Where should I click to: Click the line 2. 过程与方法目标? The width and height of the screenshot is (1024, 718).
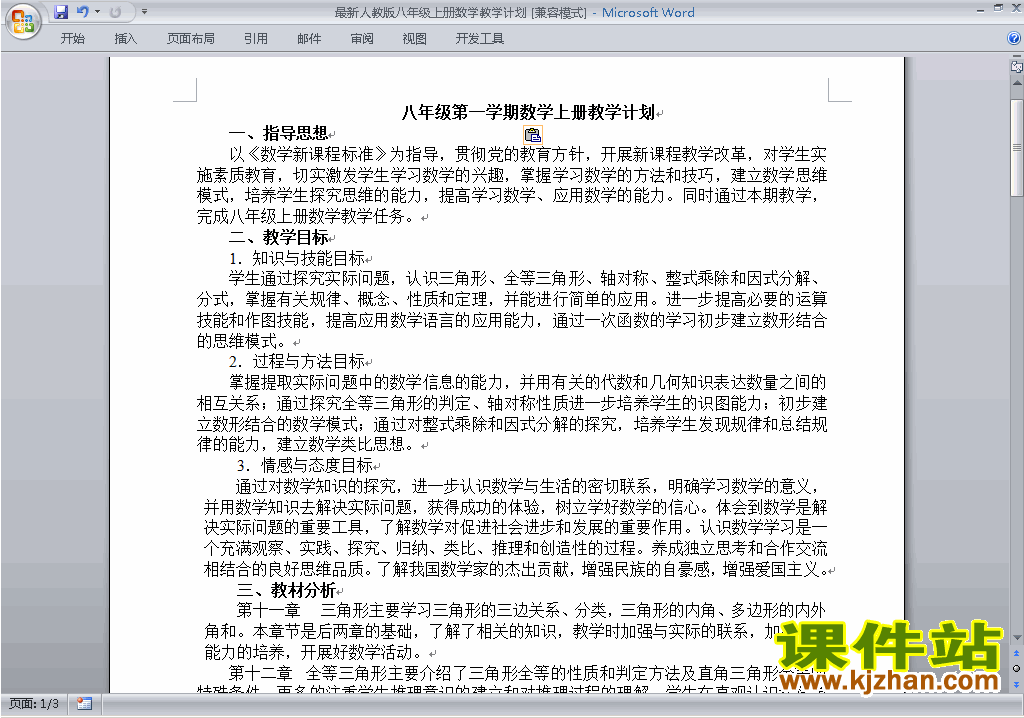click(296, 361)
